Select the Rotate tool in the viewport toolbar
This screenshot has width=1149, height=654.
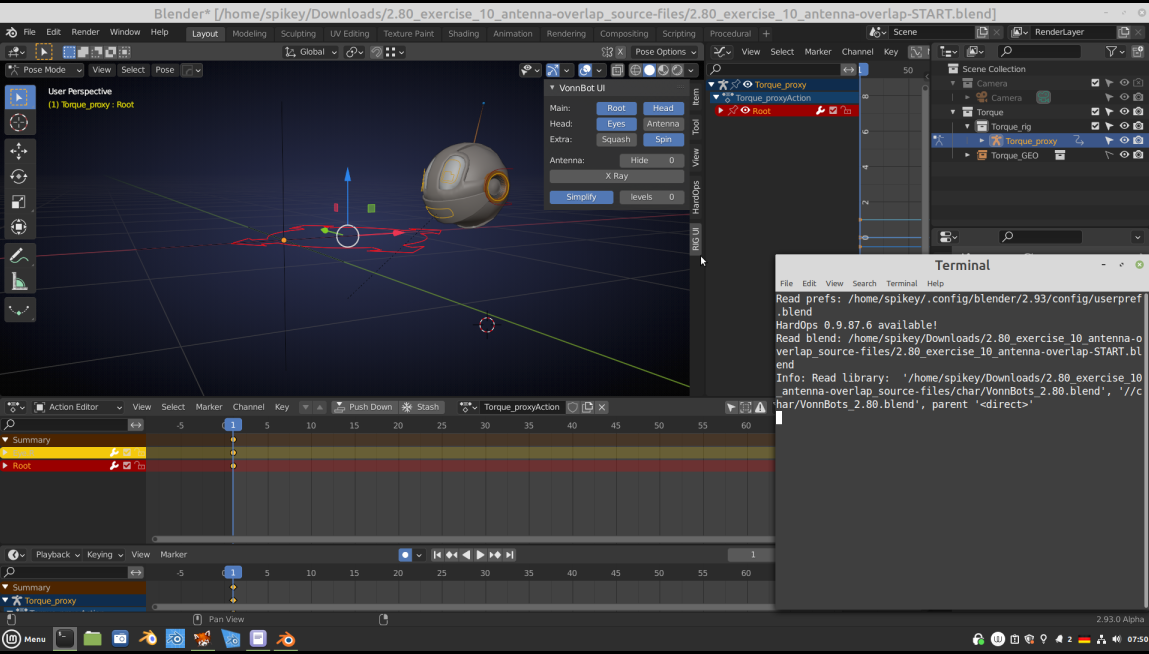[x=19, y=177]
